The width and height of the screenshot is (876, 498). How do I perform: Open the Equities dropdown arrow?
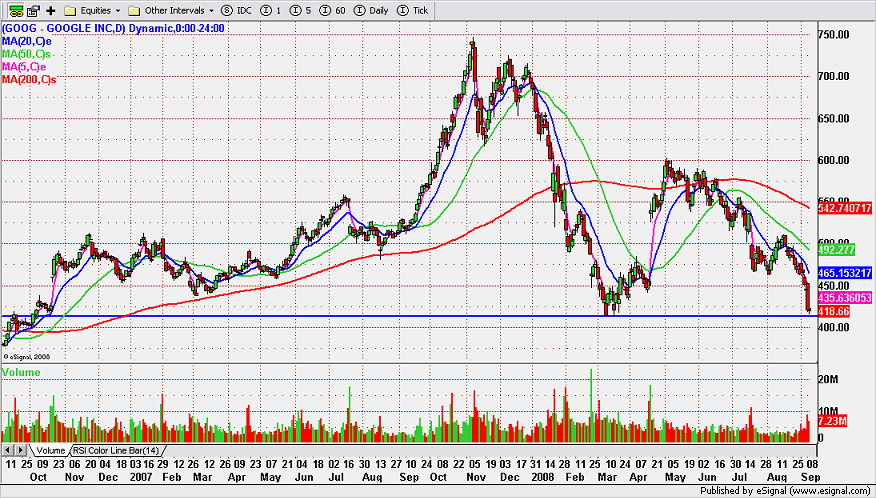coord(117,11)
